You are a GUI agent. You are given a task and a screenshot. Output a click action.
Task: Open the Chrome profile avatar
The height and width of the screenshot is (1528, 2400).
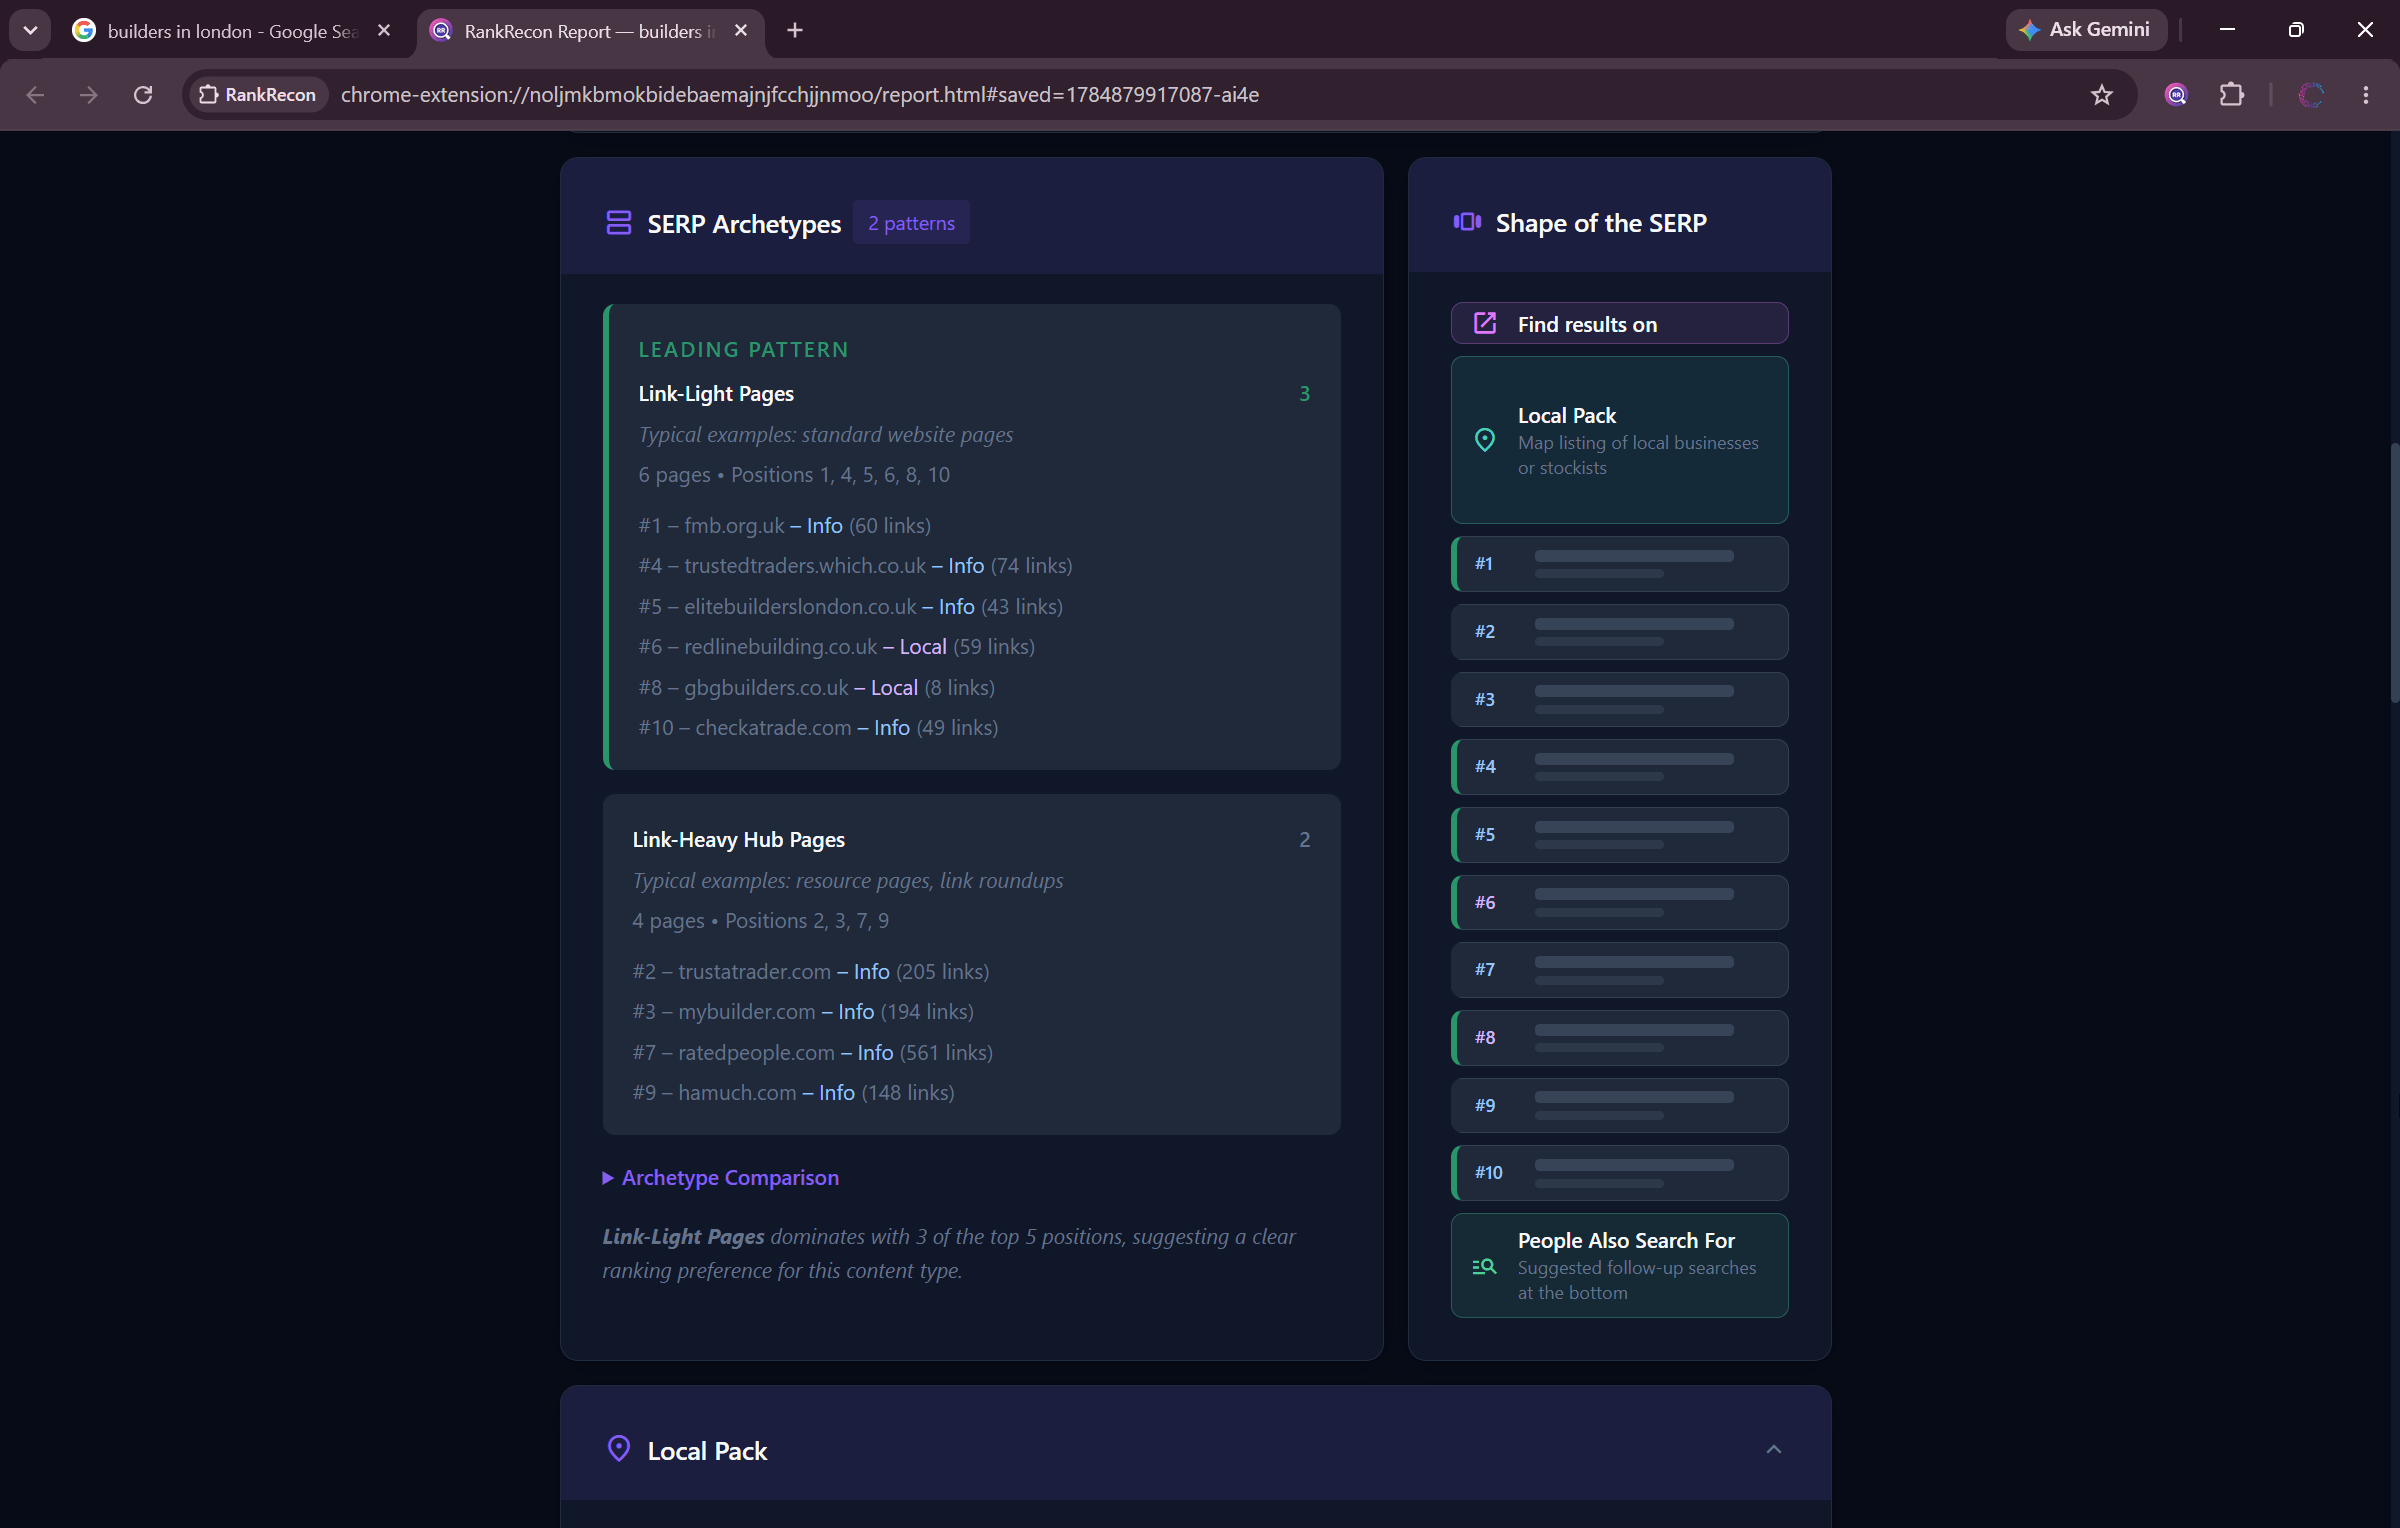(2311, 95)
